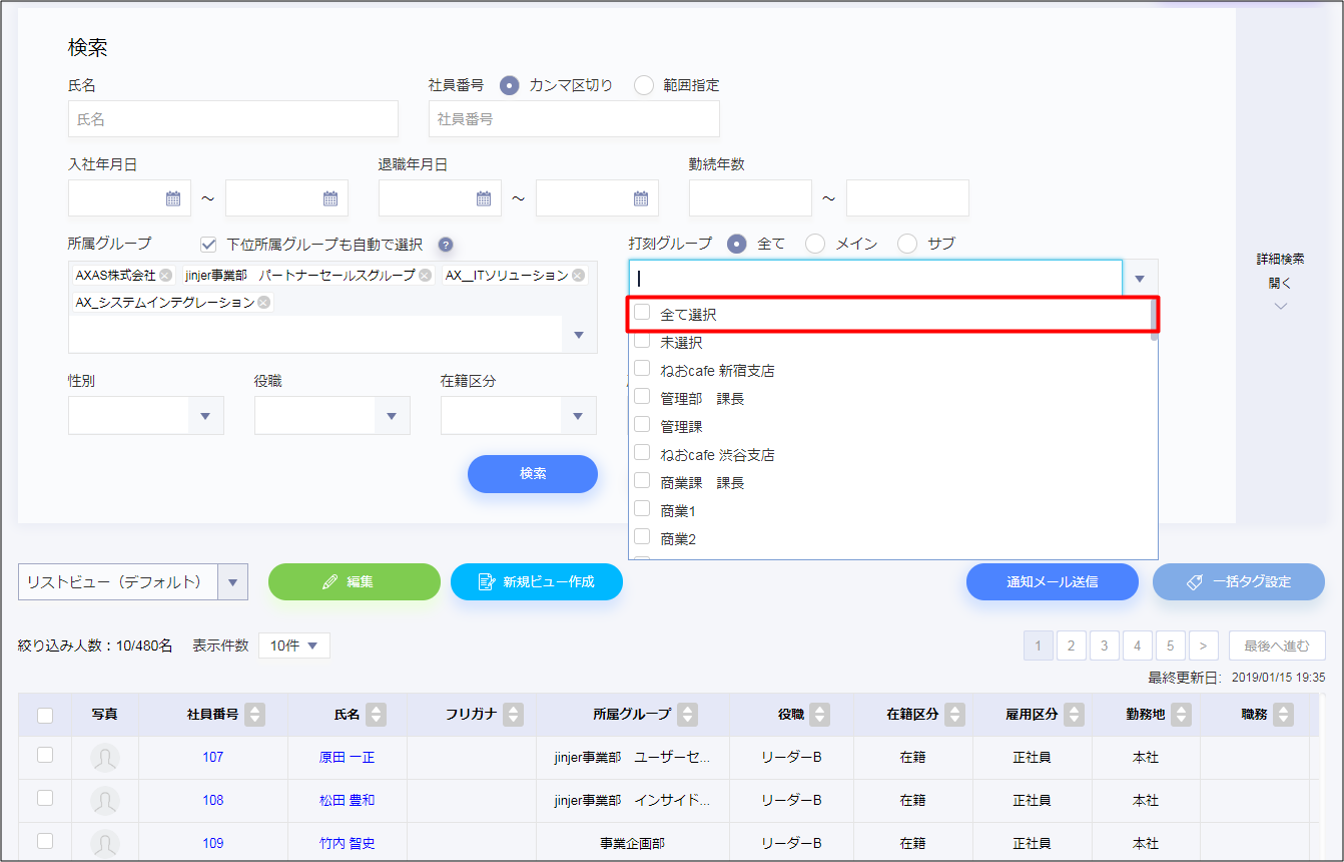The image size is (1344, 862).
Task: Open the 性別 dropdown
Action: (205, 416)
